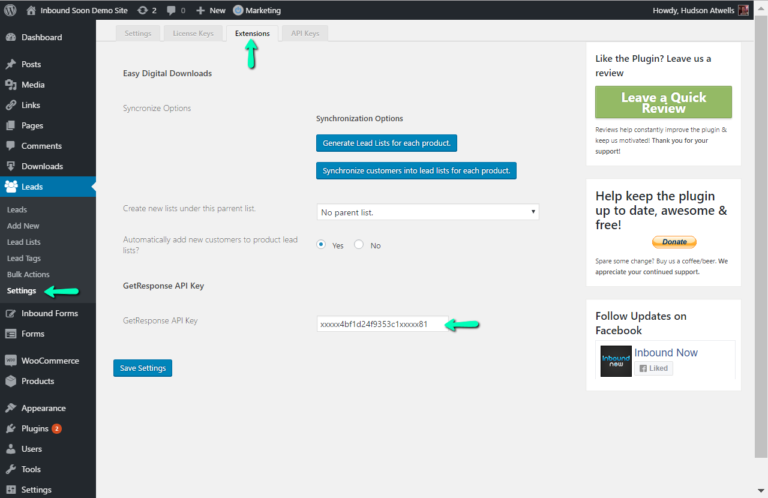The width and height of the screenshot is (768, 498).
Task: Open the API Keys tab
Action: [x=305, y=33]
